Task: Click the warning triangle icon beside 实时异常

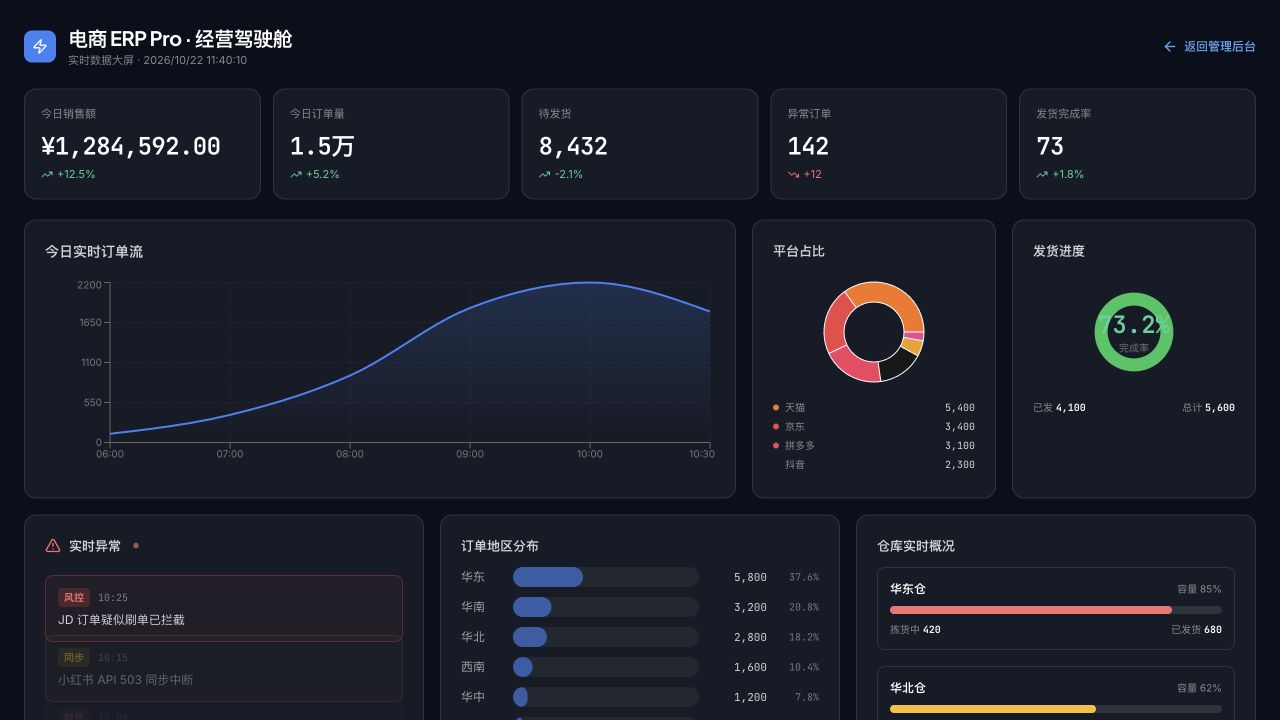Action: click(x=53, y=546)
